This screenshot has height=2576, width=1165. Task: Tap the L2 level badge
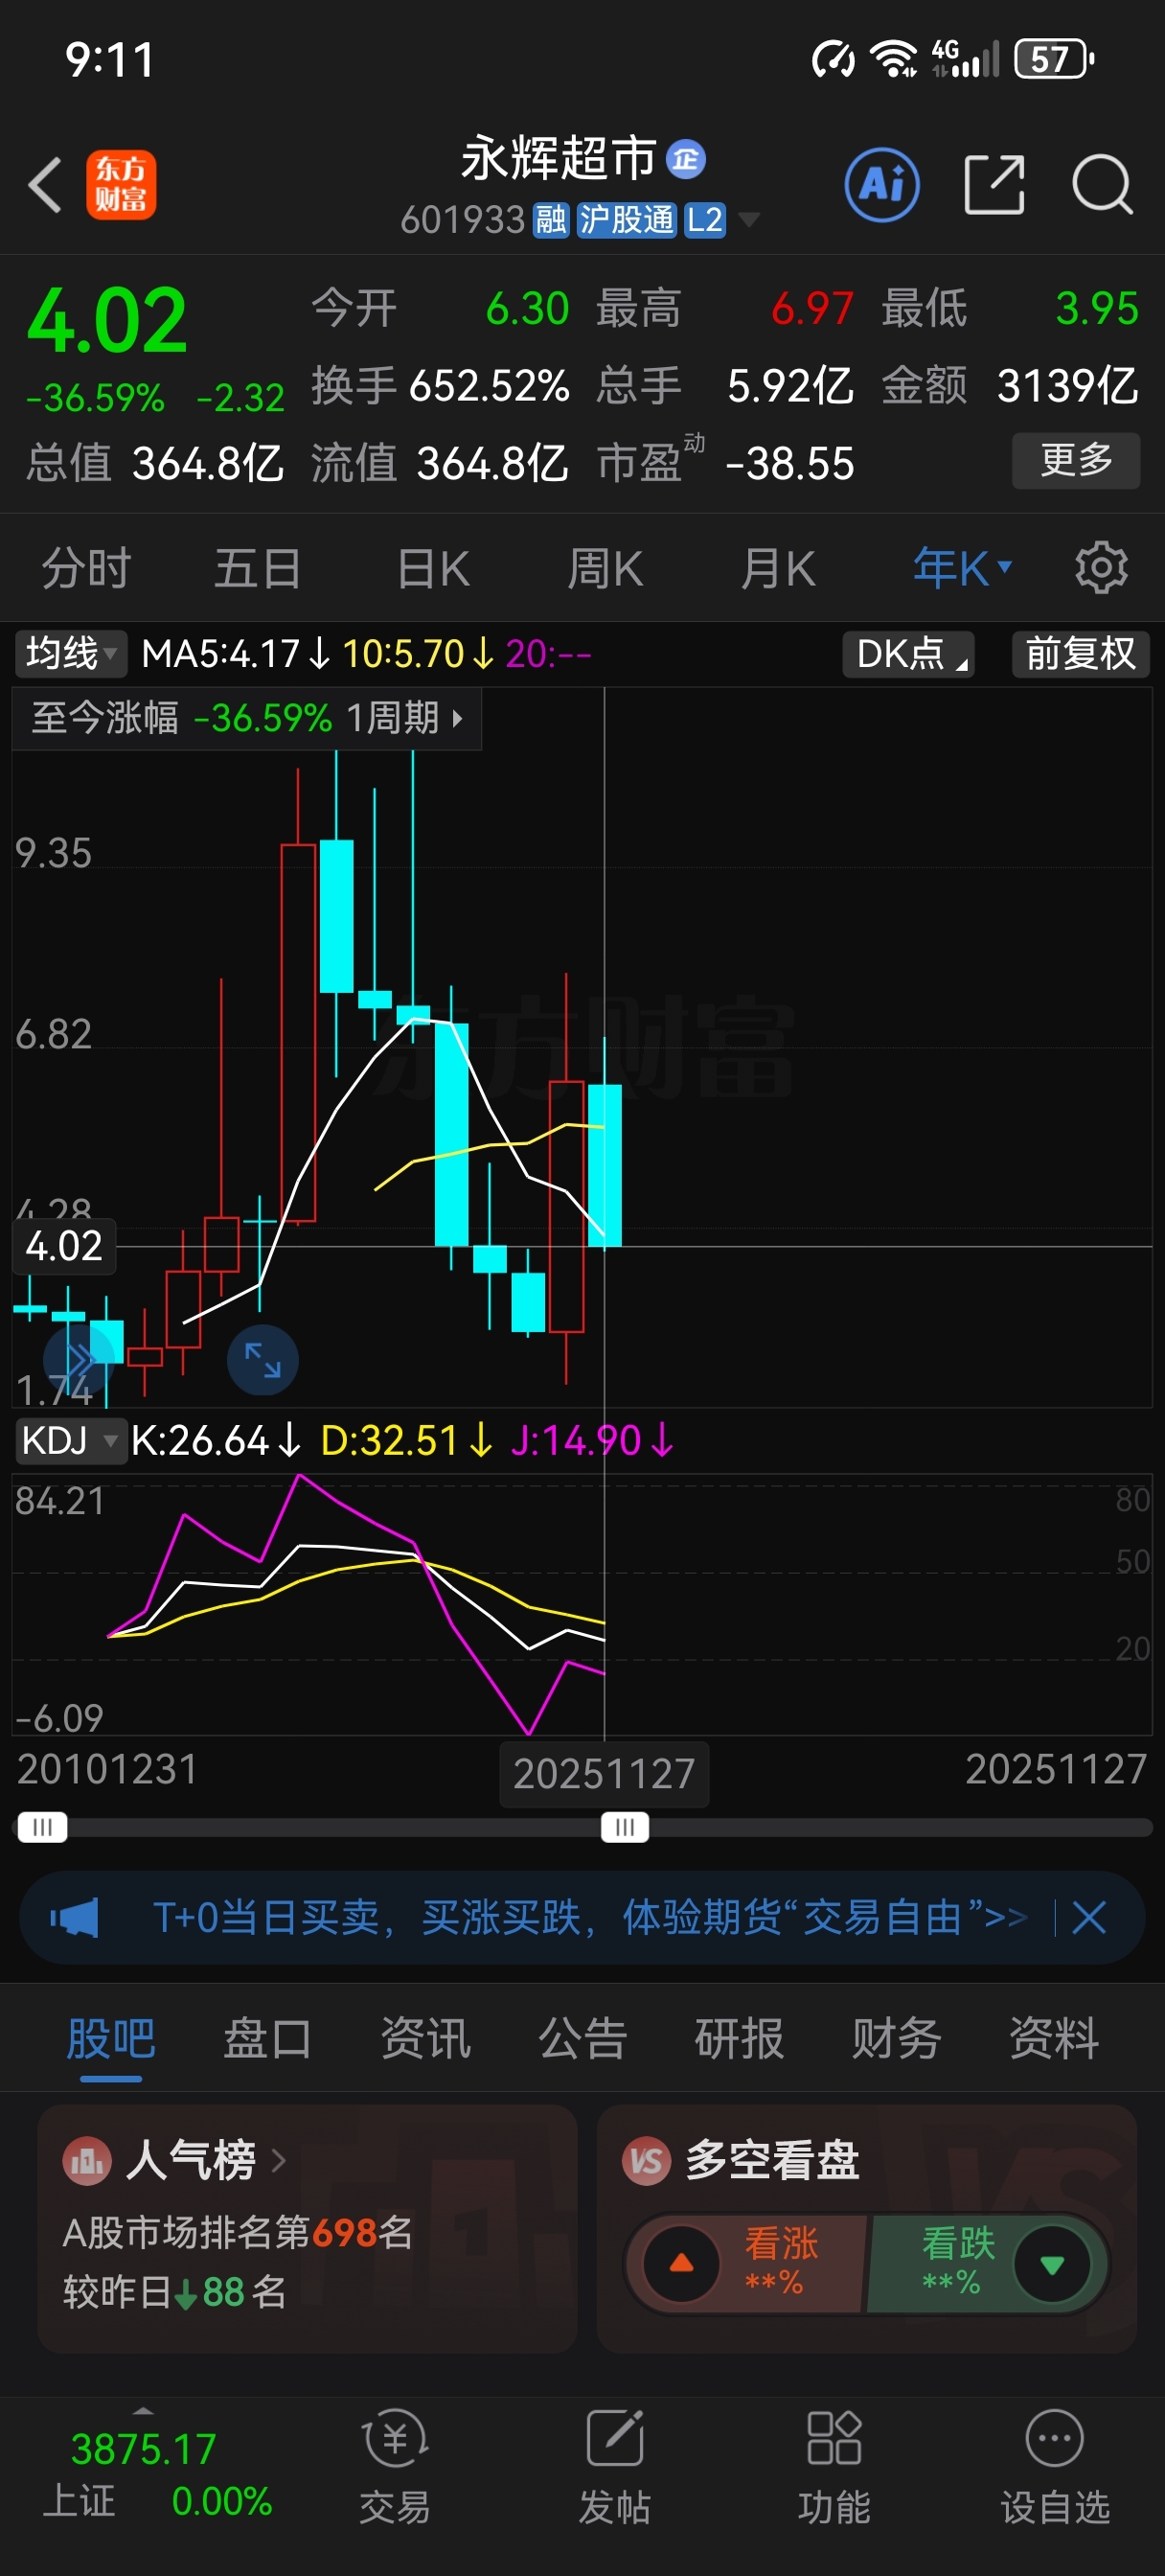[705, 220]
